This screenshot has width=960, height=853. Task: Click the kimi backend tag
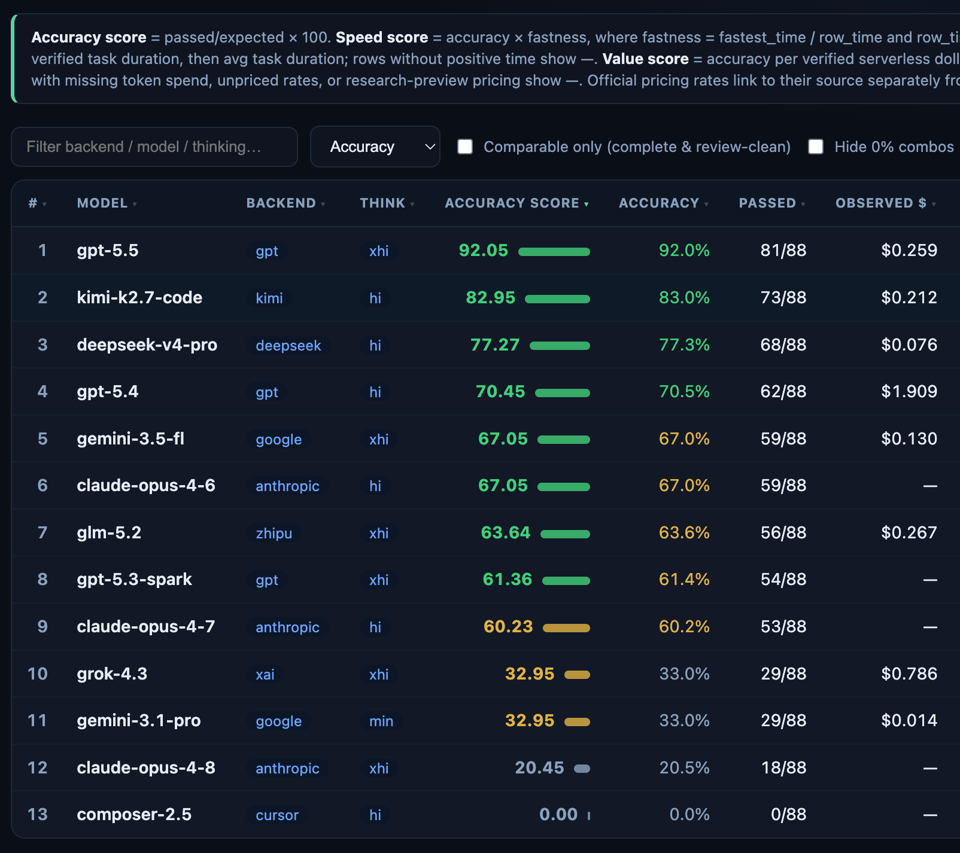[269, 298]
